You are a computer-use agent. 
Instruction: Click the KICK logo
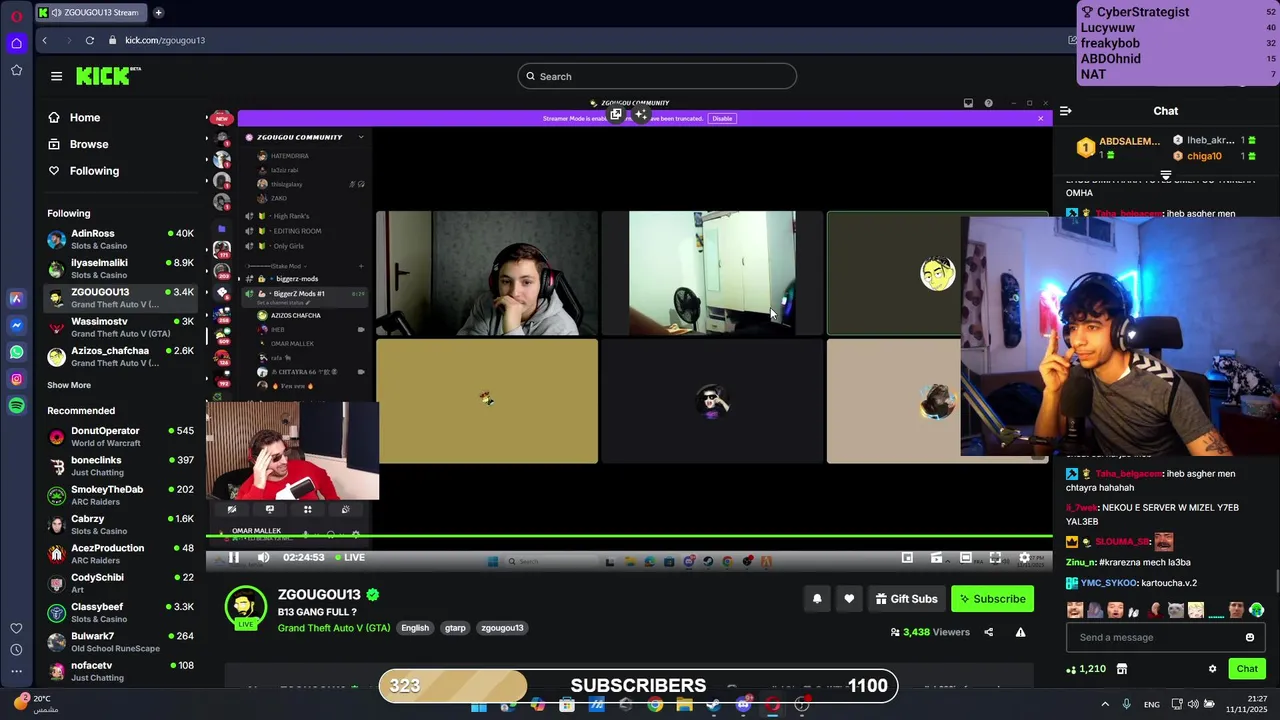pos(108,76)
